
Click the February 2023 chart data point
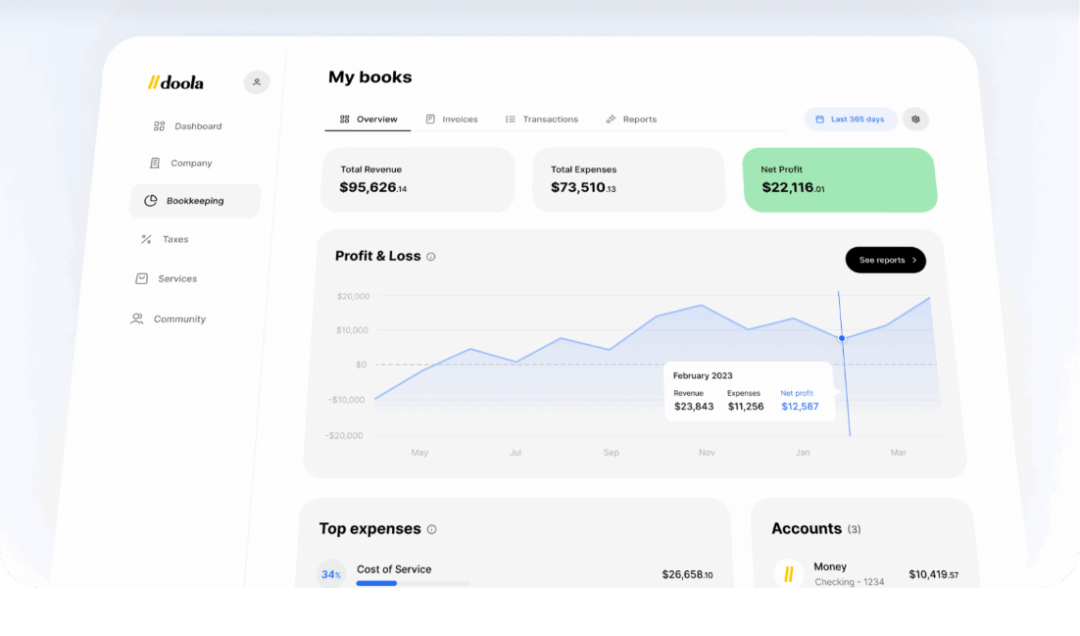point(842,338)
